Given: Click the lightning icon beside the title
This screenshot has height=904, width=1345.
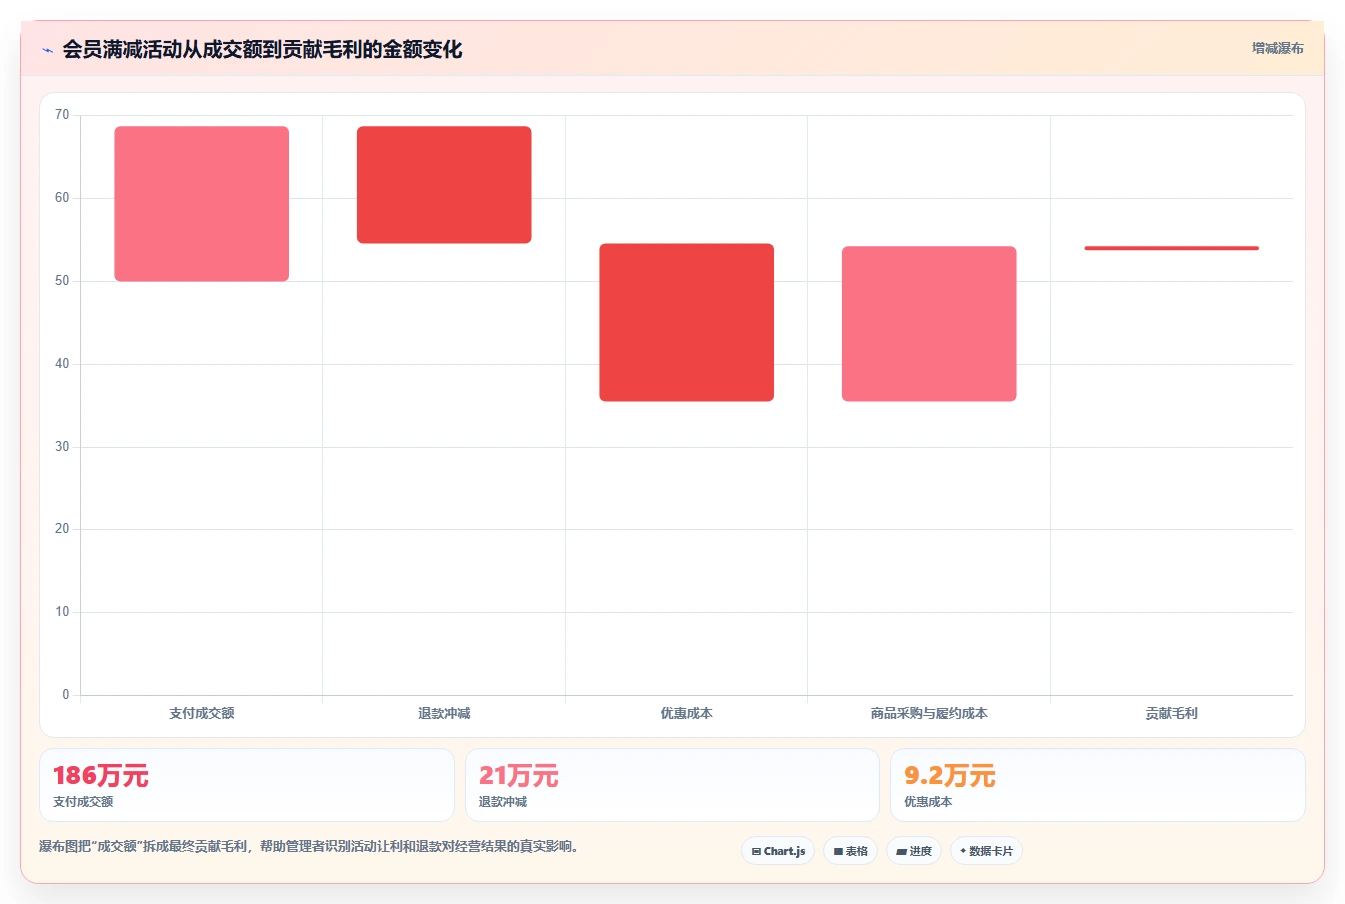Looking at the screenshot, I should (47, 50).
